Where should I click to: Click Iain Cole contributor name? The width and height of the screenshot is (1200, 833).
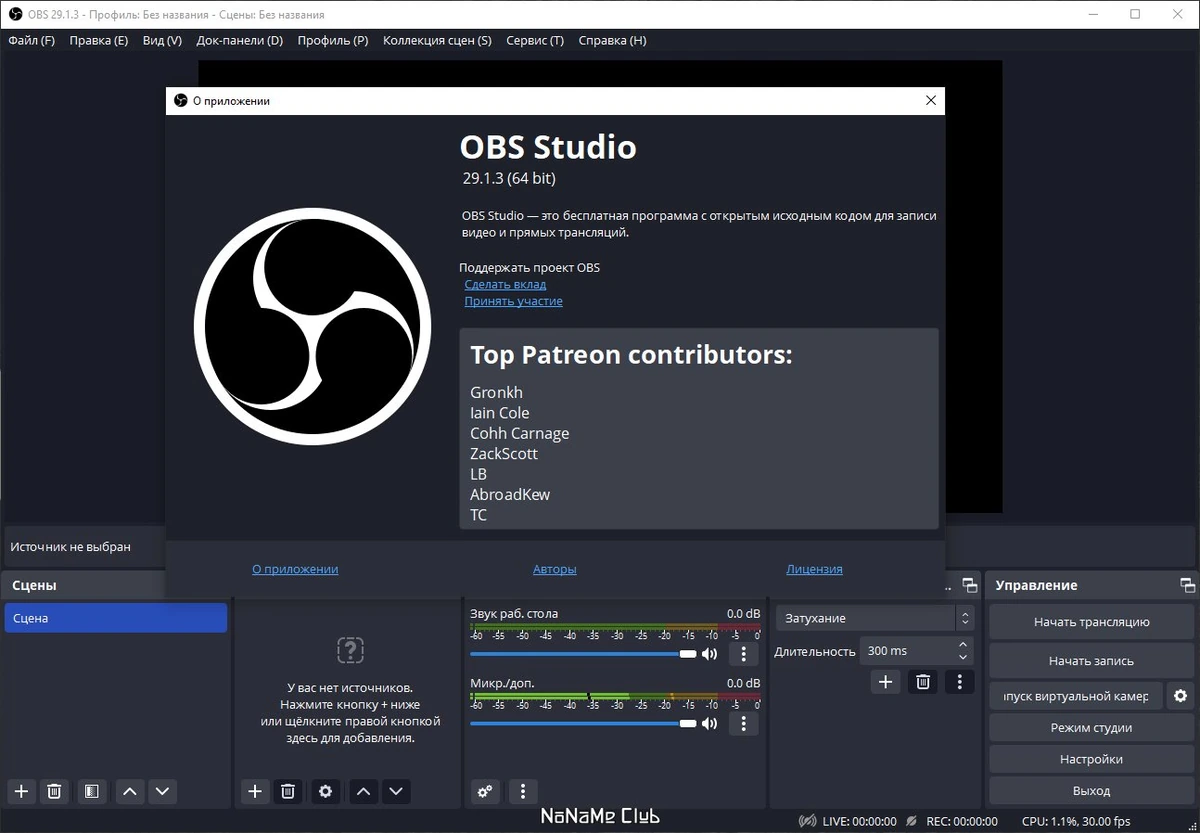pos(500,413)
